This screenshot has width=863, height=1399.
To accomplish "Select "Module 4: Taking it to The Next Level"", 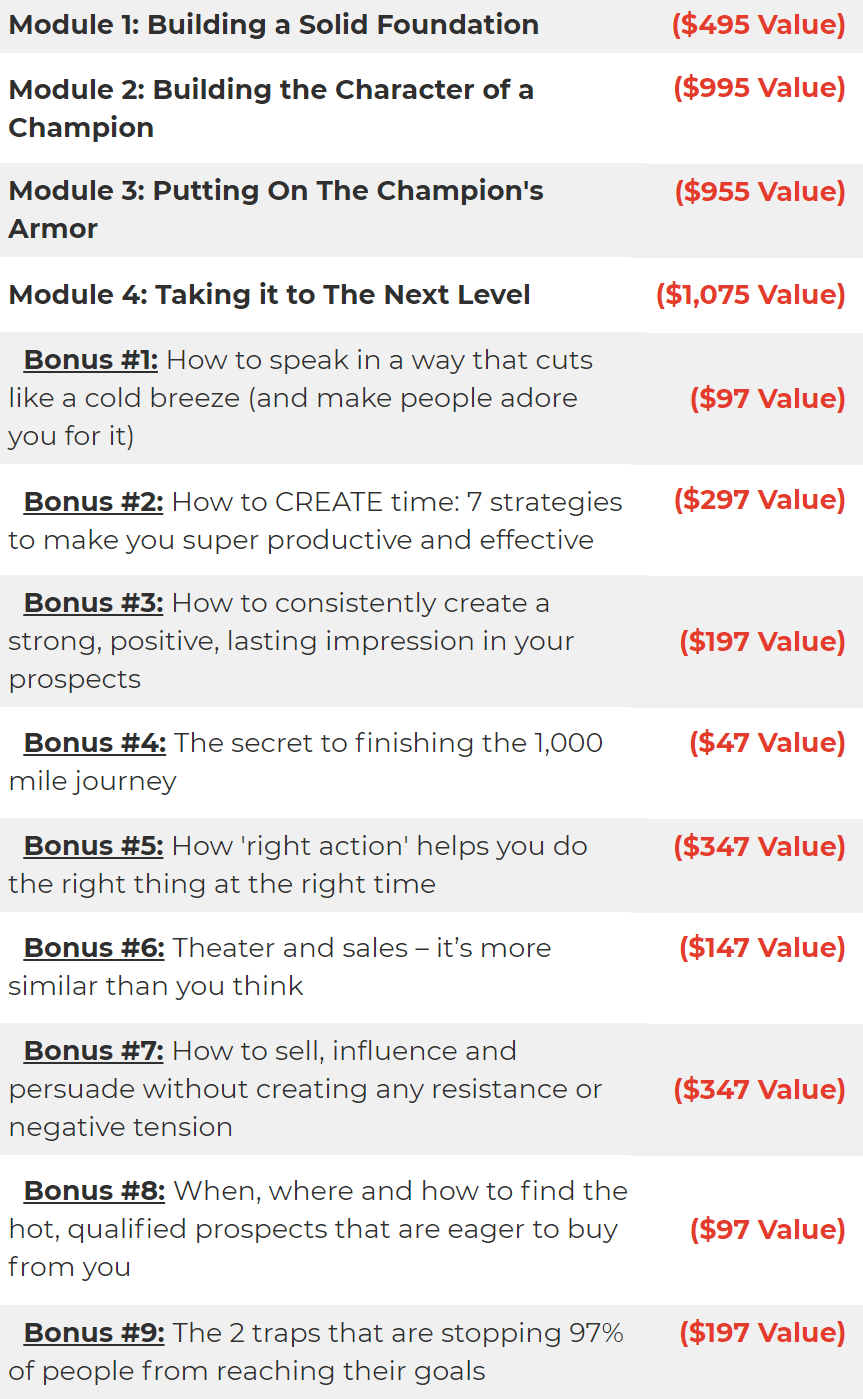I will tap(269, 295).
